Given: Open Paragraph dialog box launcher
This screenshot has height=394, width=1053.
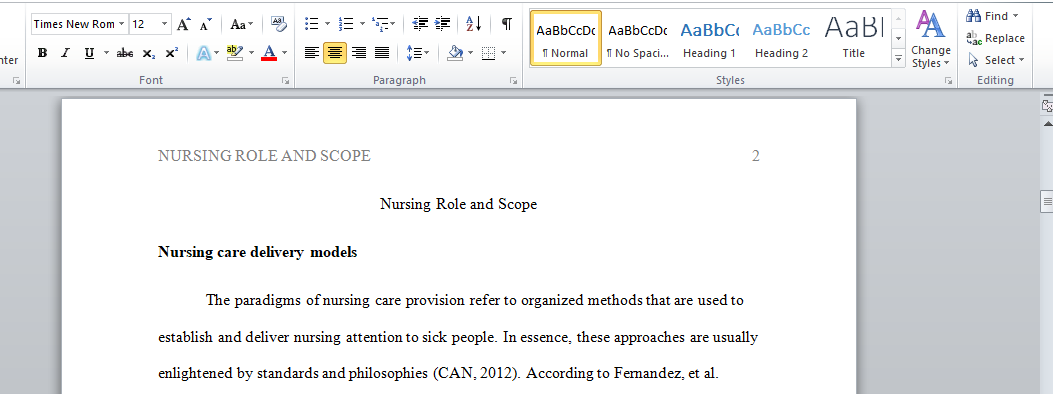Looking at the screenshot, I should click(514, 81).
